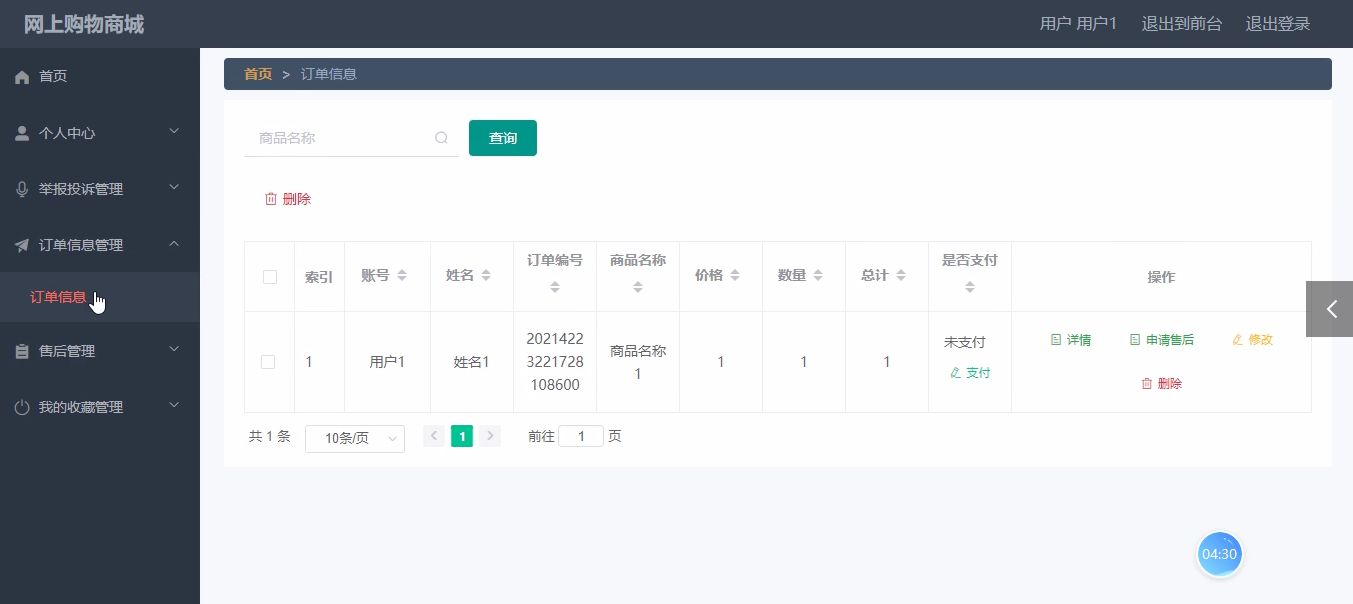Click the paper plane icon for 订单信息管理

point(22,245)
